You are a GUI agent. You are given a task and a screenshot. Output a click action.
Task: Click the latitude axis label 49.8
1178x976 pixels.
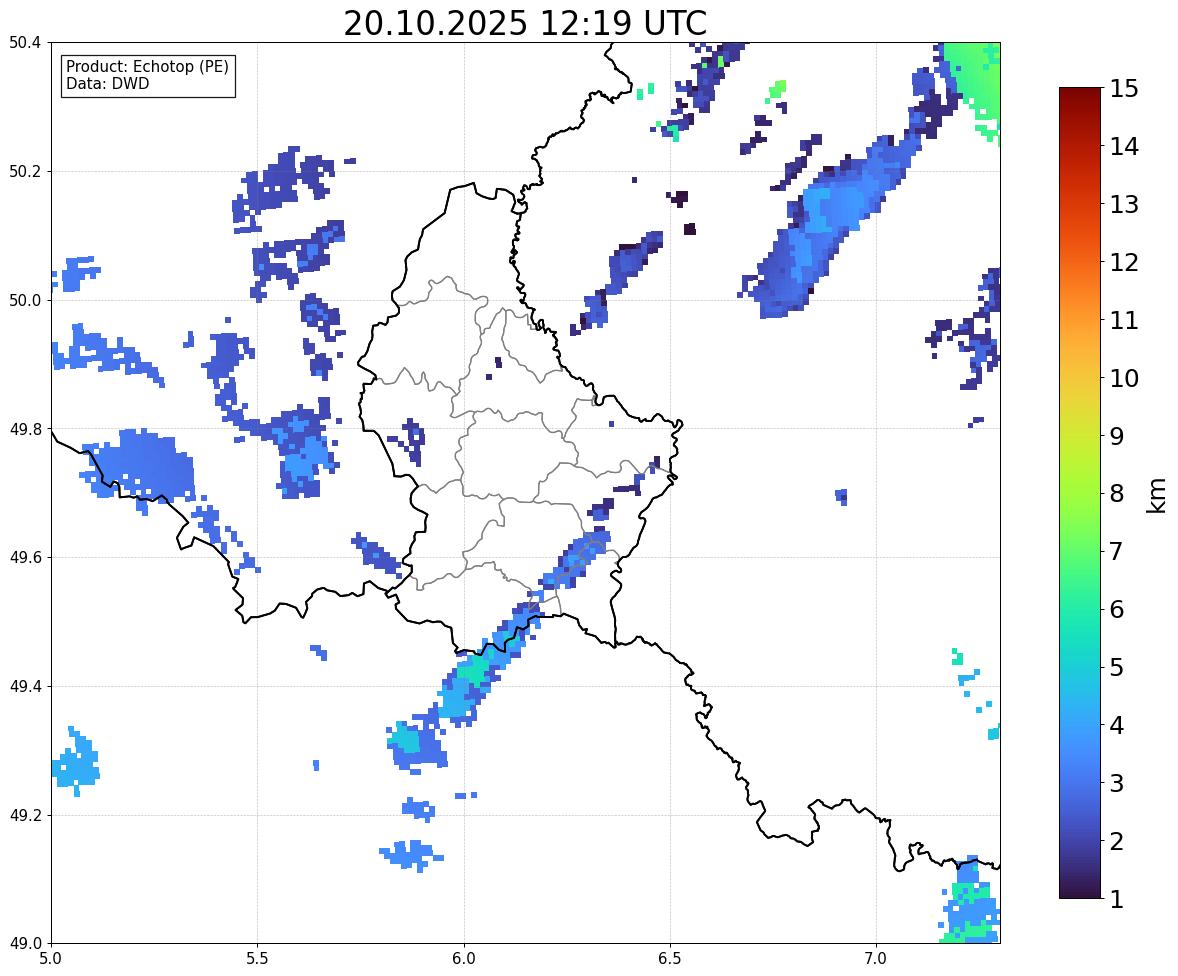pos(24,429)
